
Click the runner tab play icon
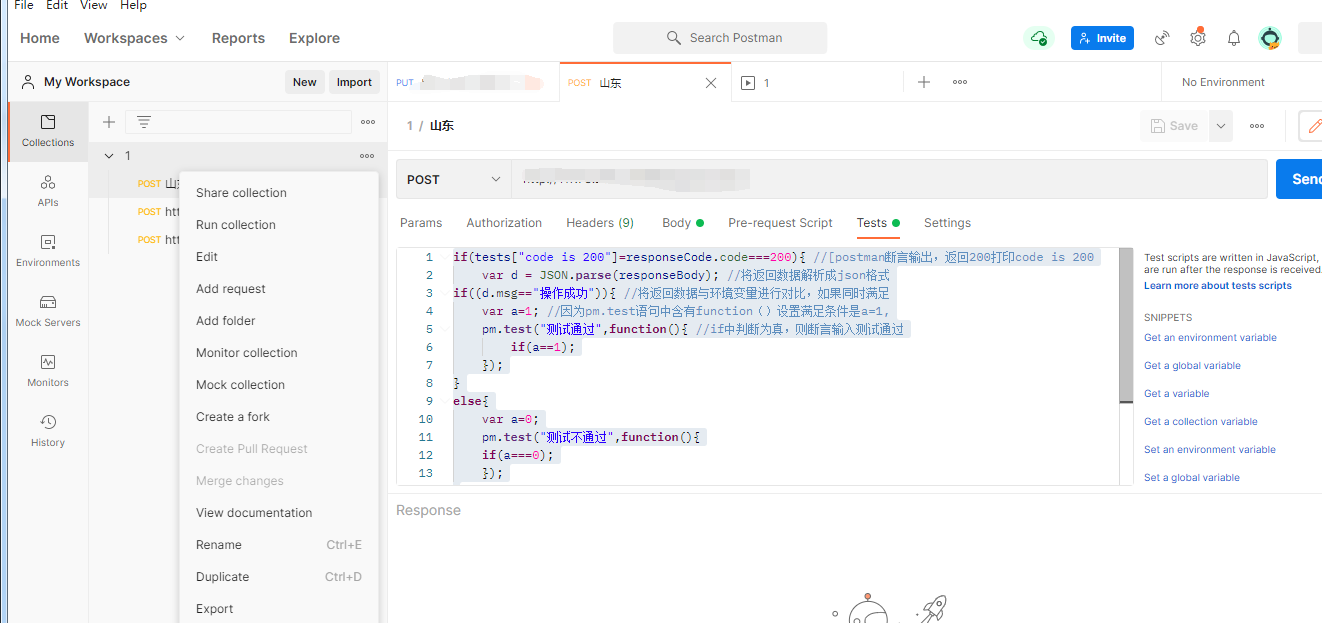pos(748,83)
